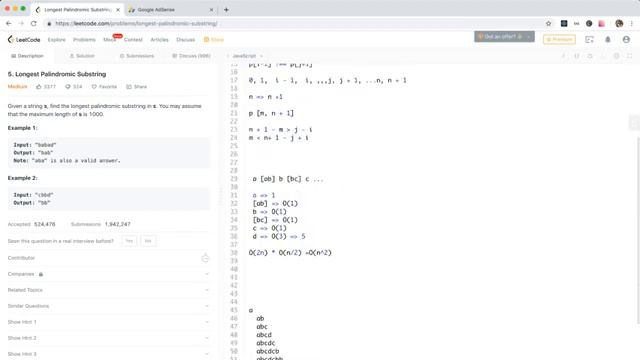640x360 pixels.
Task: Open editor settings gear icon
Action: click(x=616, y=56)
